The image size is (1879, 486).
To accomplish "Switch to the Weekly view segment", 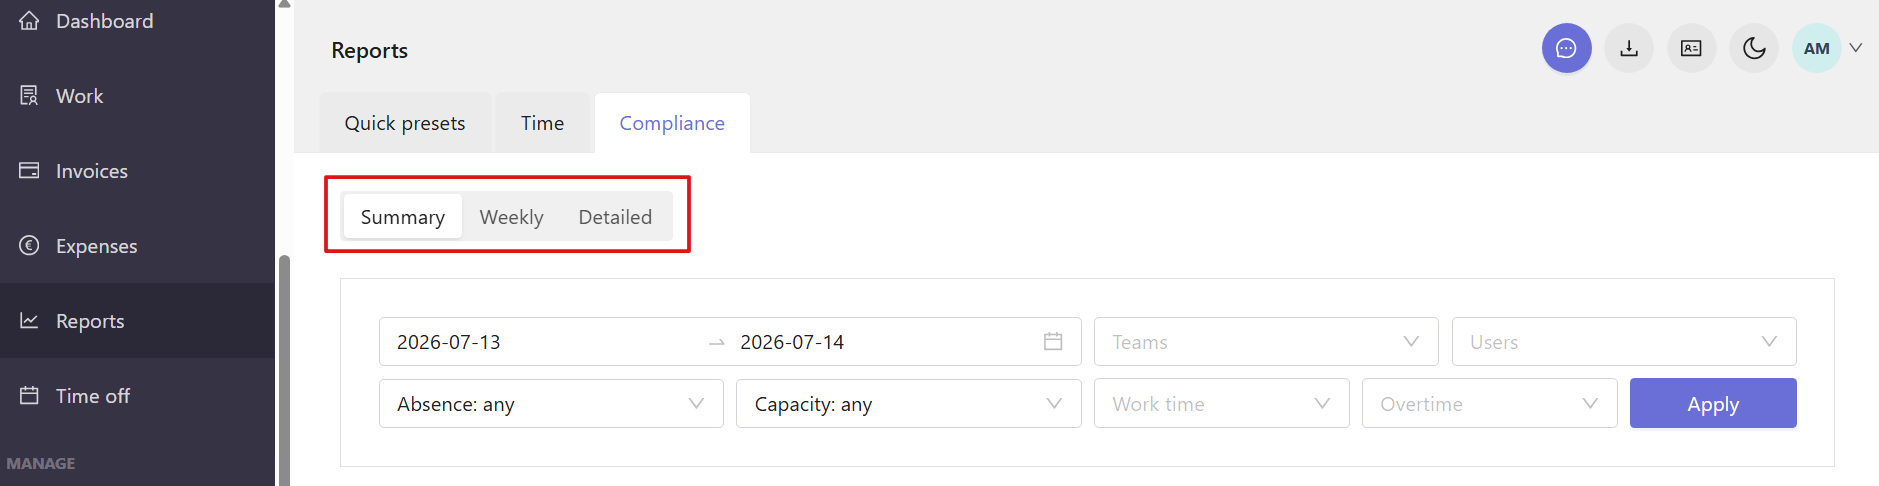I will (x=511, y=217).
